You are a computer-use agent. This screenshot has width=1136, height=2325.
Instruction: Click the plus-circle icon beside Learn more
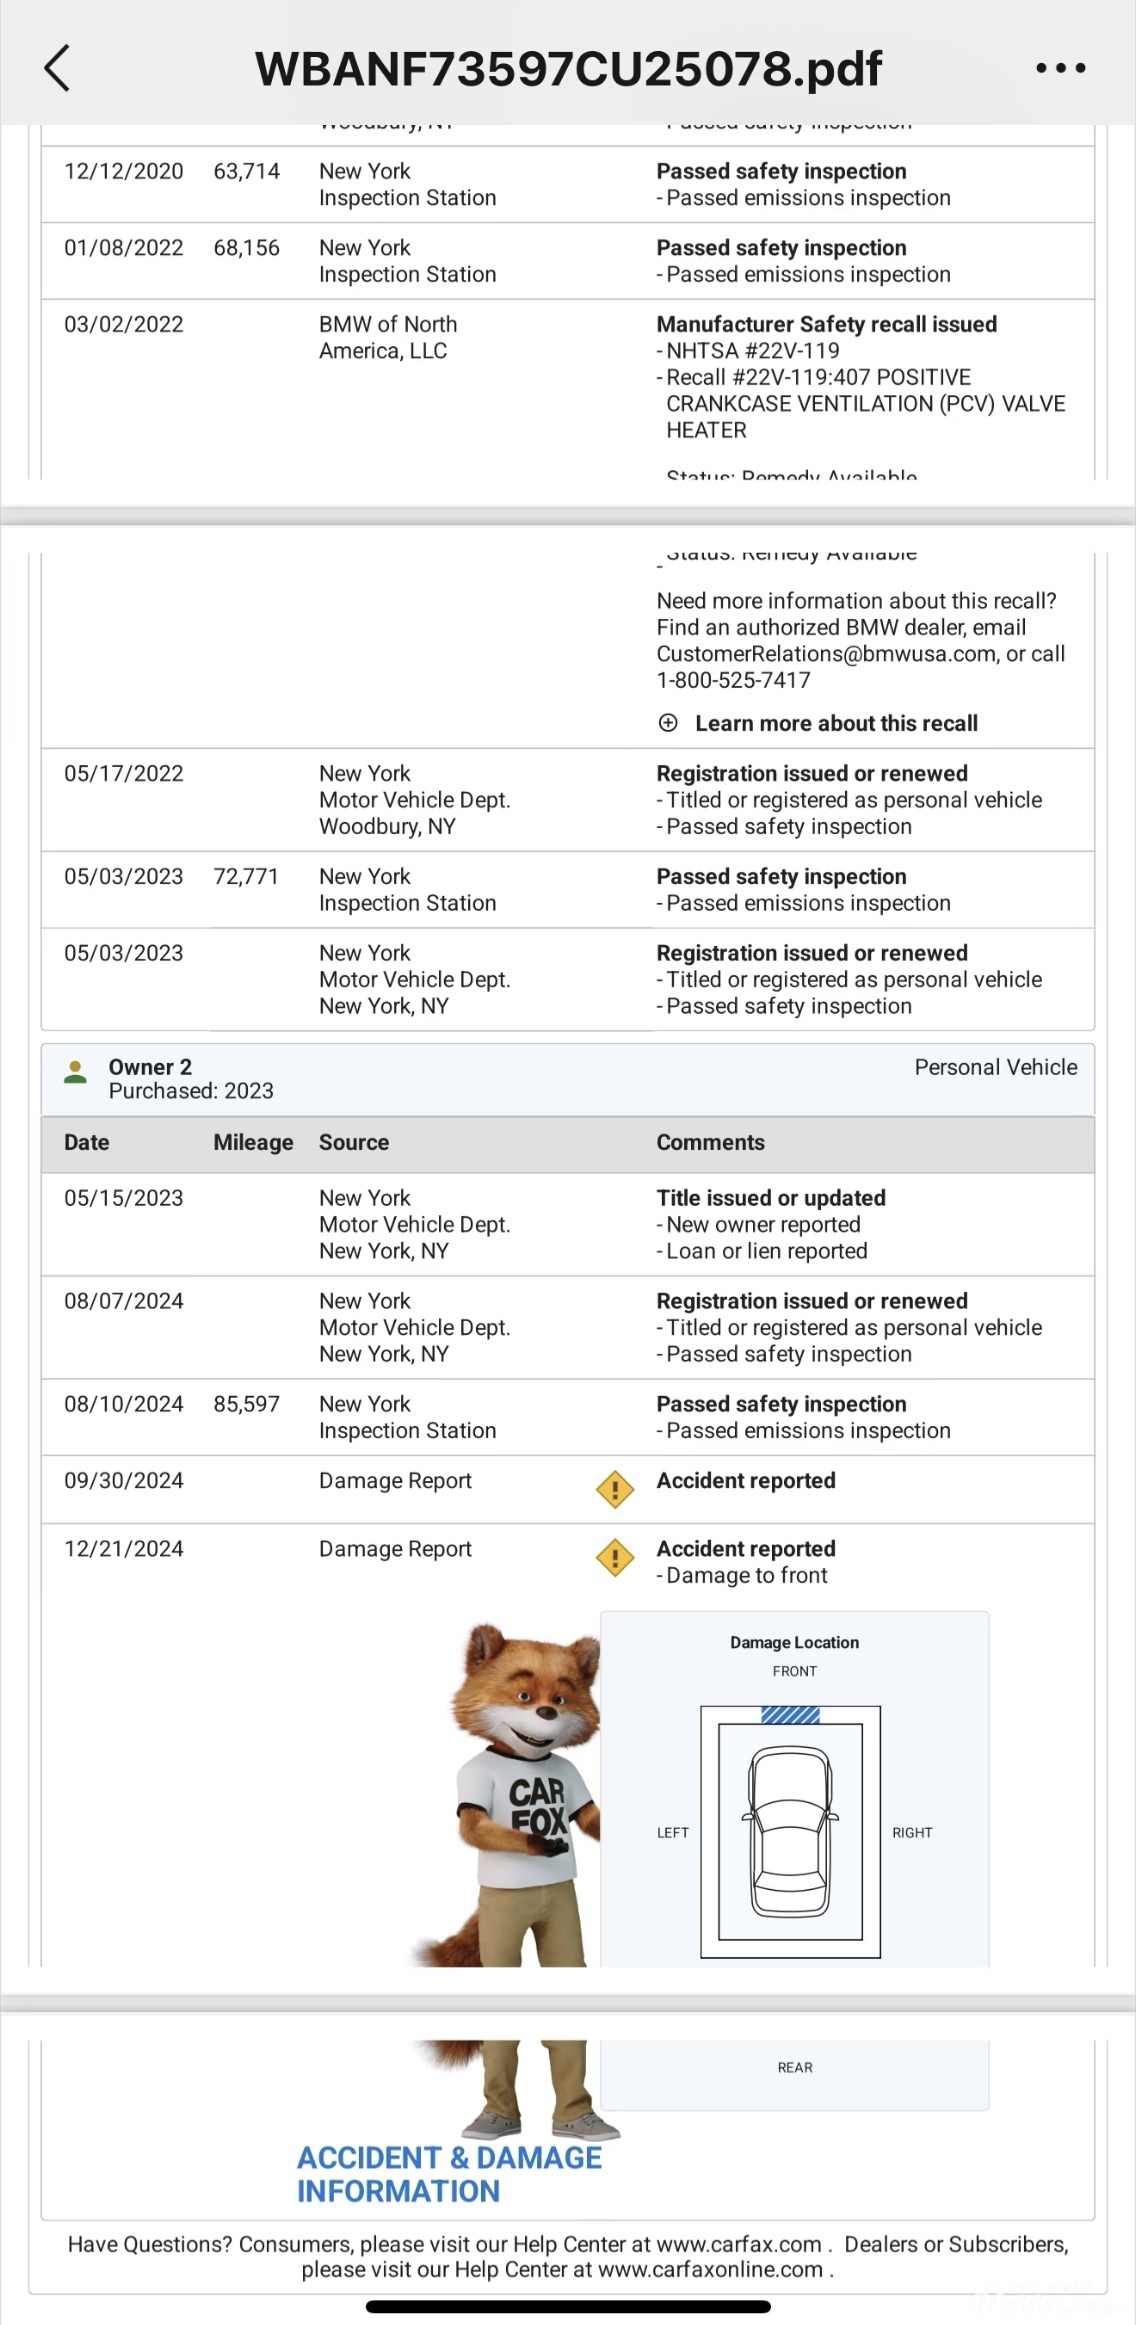668,723
